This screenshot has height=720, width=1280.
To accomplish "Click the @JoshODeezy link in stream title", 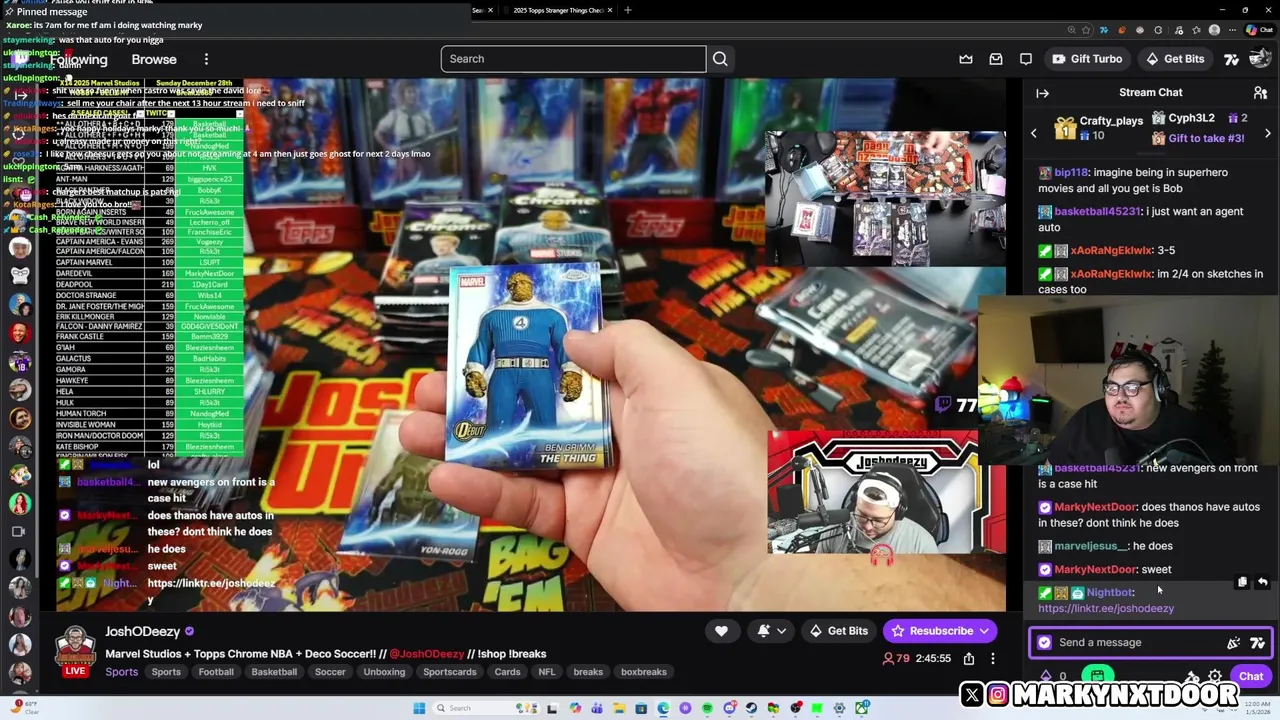I will pos(427,654).
